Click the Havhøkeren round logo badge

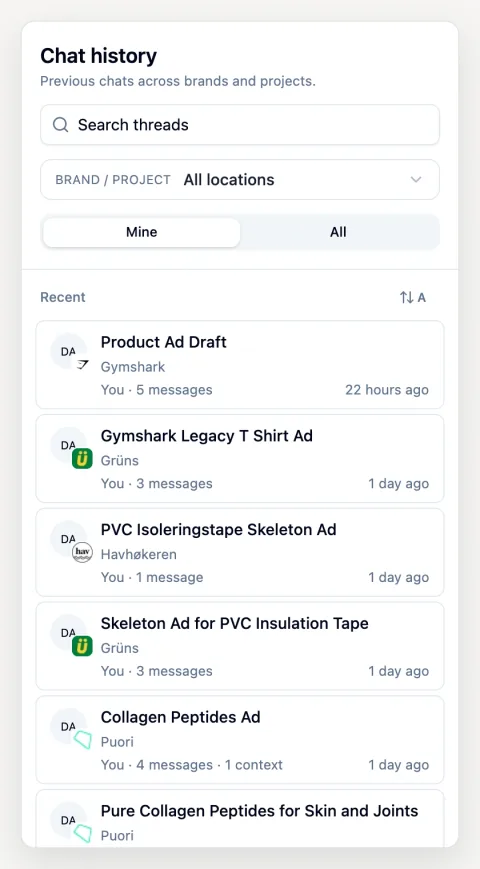[82, 553]
